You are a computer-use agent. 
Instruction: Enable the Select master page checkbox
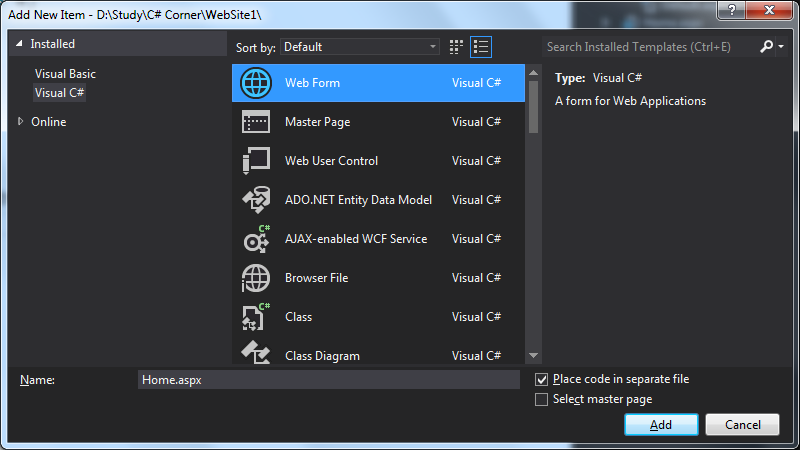pyautogui.click(x=542, y=400)
